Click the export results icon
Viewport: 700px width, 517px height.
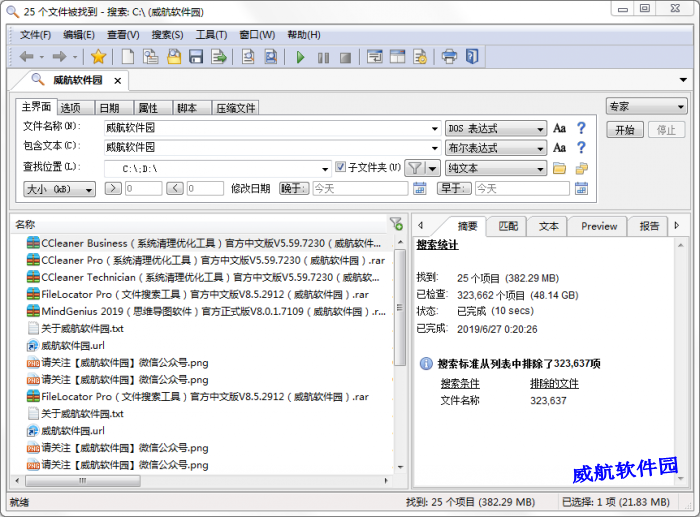tap(219, 57)
